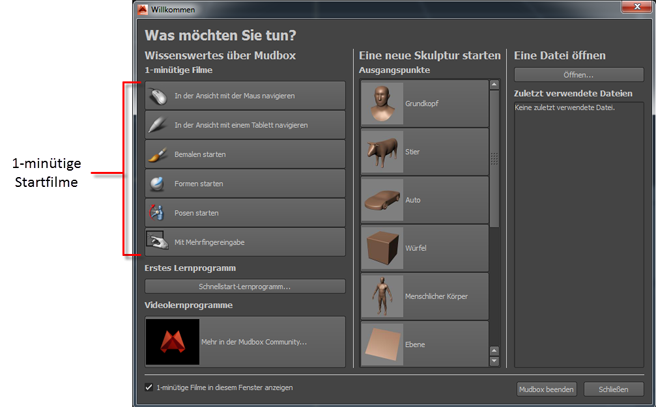Click the lowest scroll-down arrow of Ausgangspunkte list

pos(494,361)
